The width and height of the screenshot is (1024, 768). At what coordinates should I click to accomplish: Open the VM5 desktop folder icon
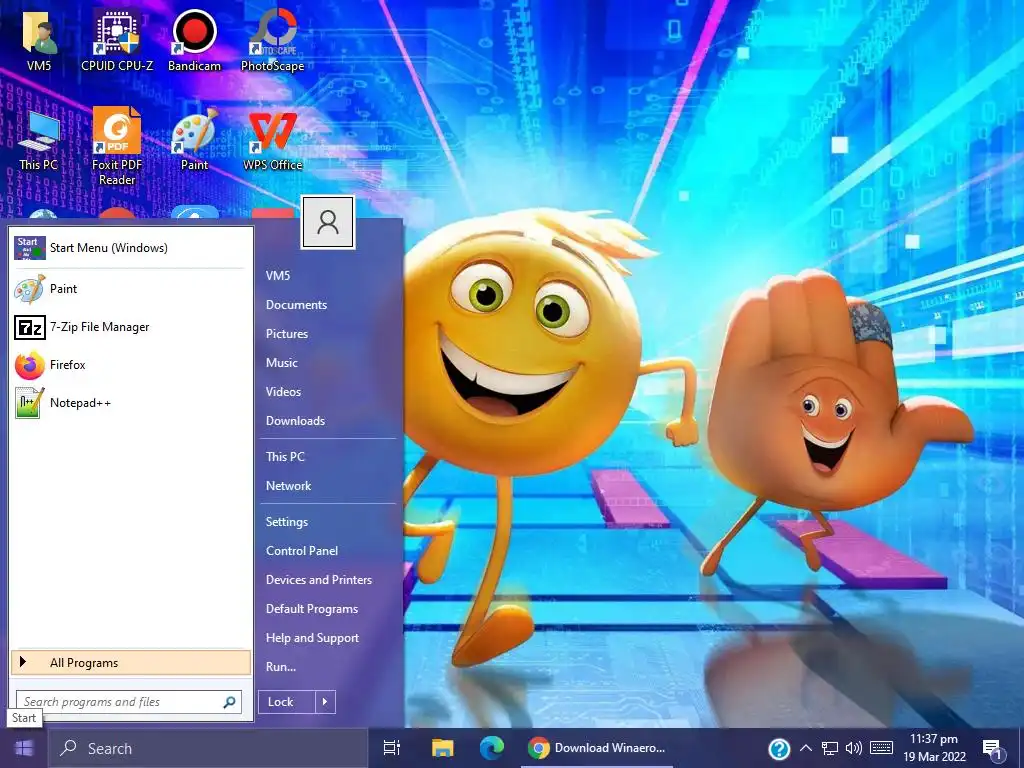39,39
